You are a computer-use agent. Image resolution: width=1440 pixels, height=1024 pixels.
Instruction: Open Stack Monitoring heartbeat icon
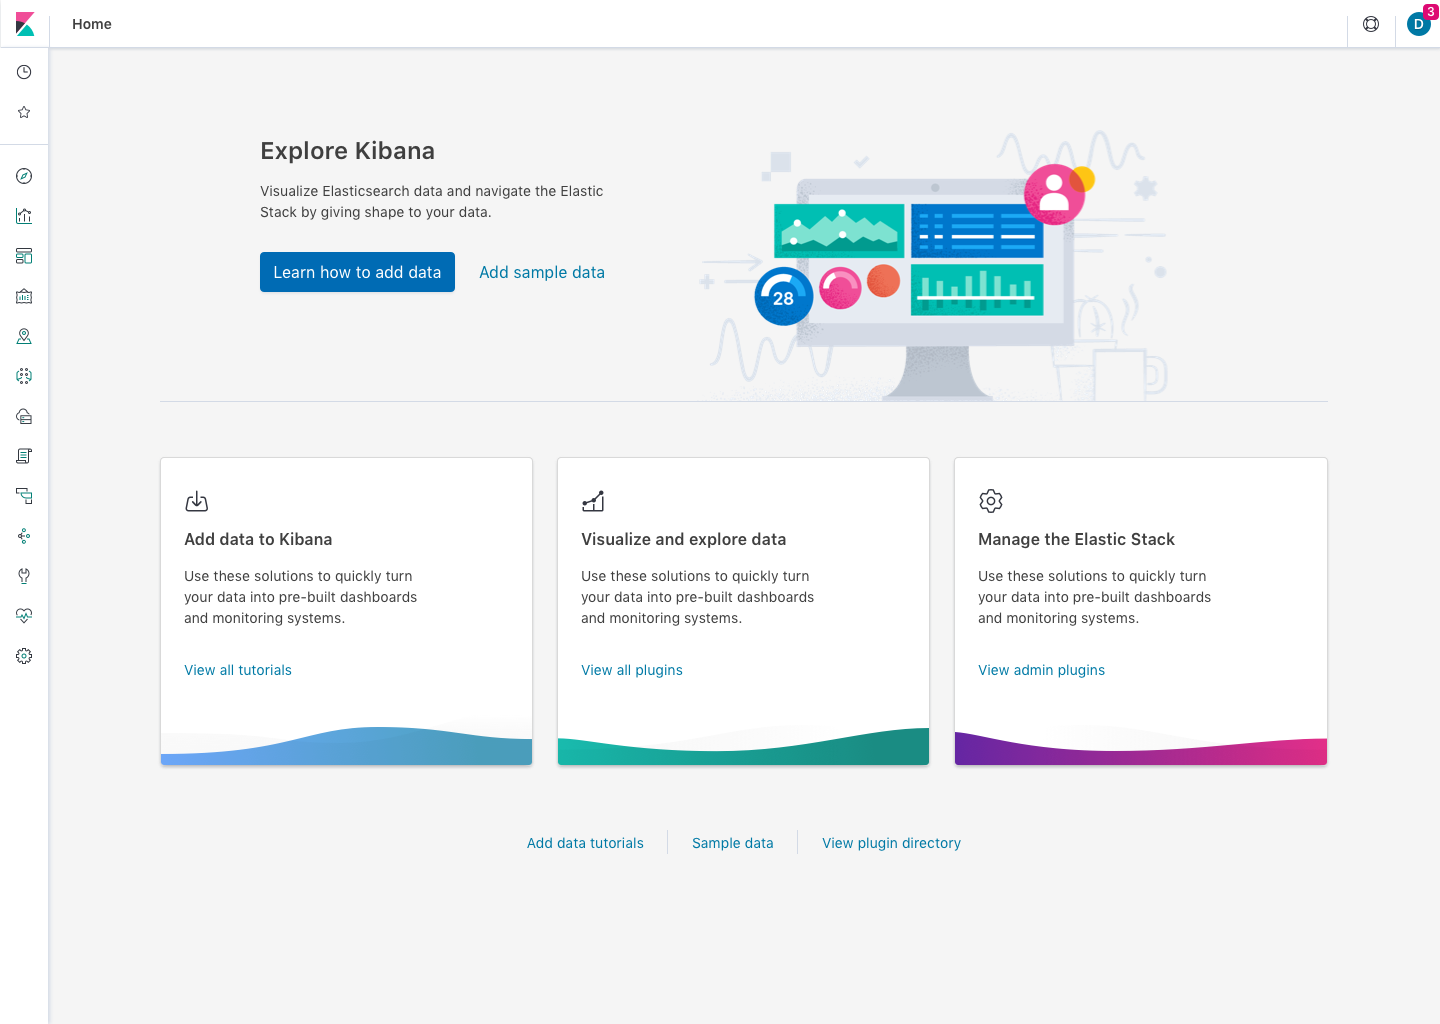pyautogui.click(x=24, y=616)
